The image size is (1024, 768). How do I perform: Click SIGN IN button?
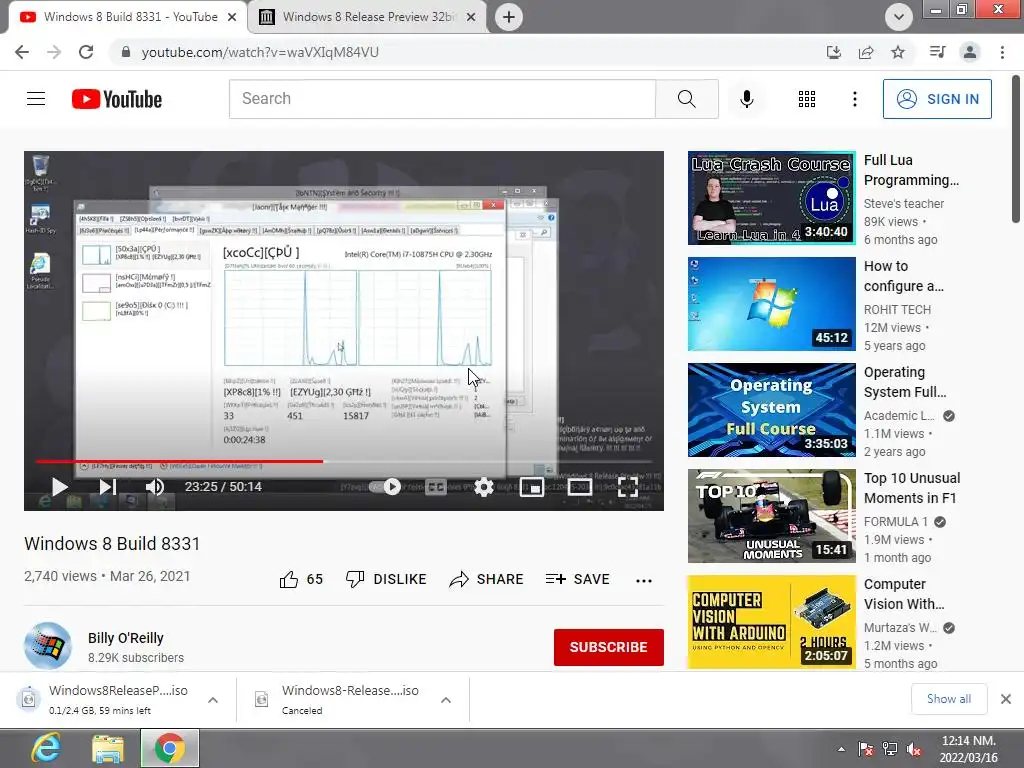click(937, 99)
